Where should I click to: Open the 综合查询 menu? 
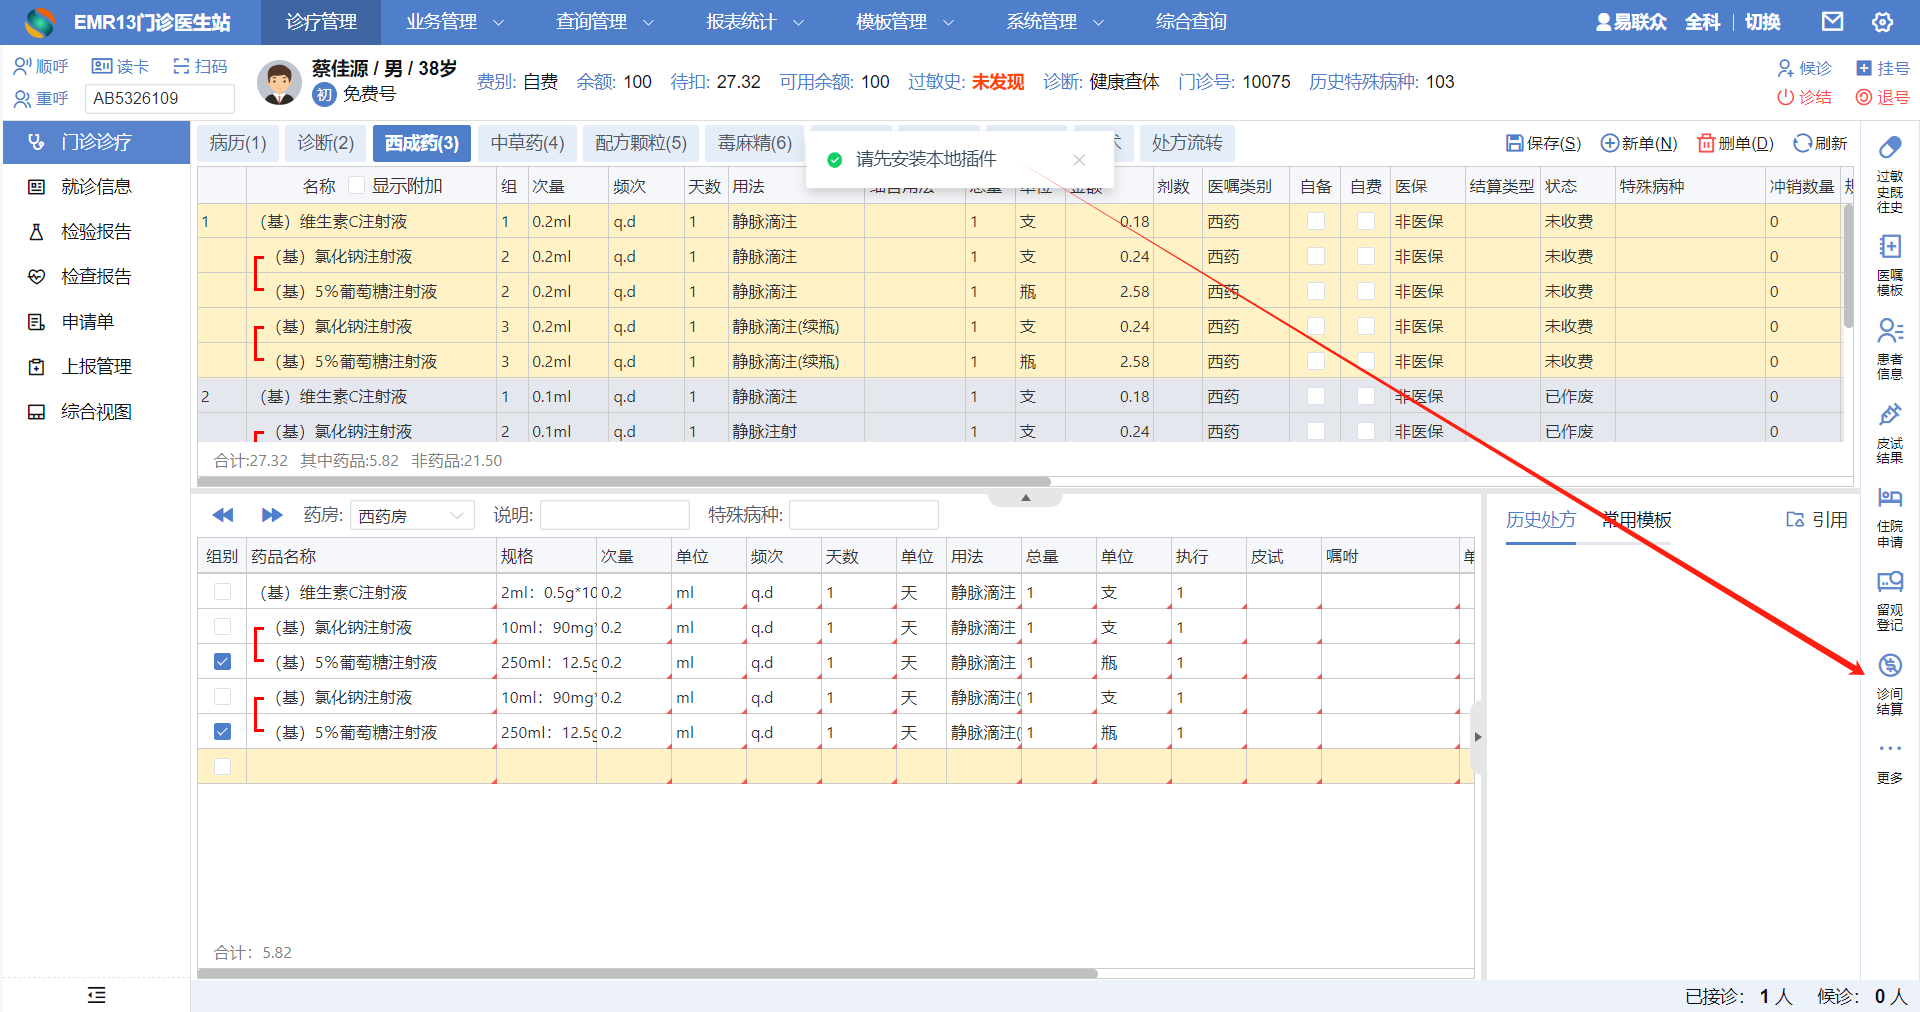point(1191,22)
